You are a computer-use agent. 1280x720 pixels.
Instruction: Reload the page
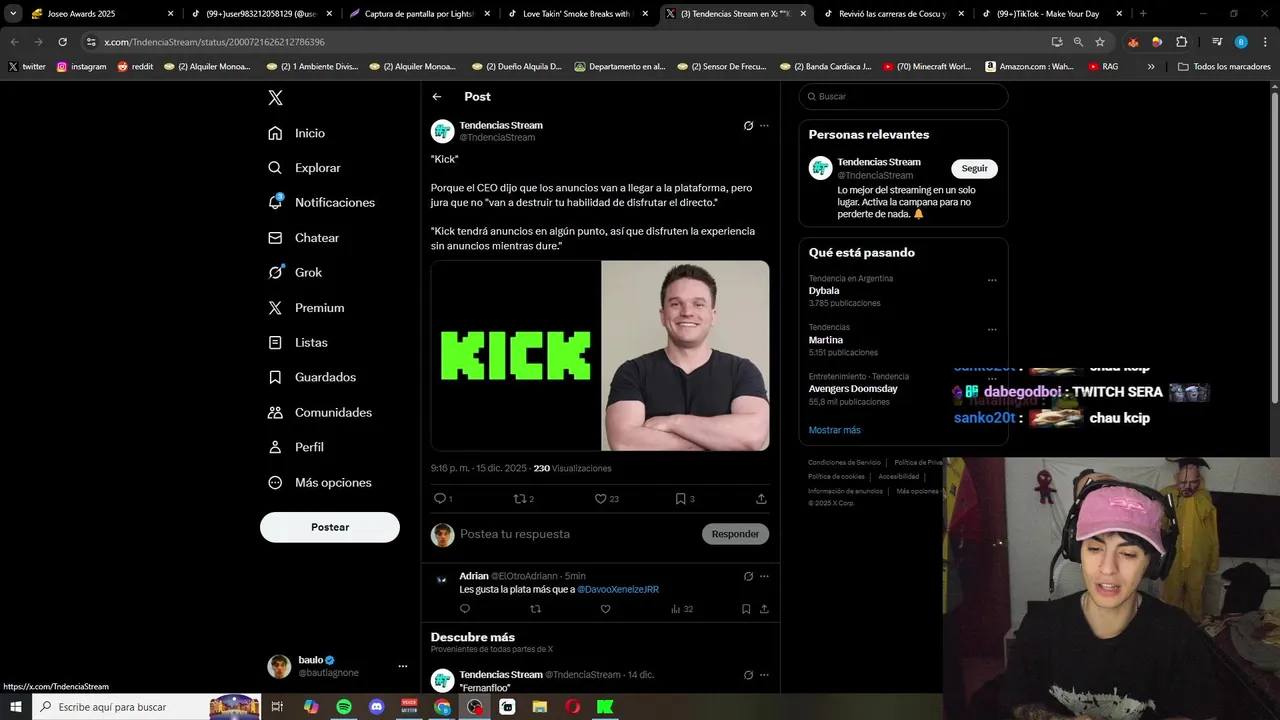click(62, 42)
